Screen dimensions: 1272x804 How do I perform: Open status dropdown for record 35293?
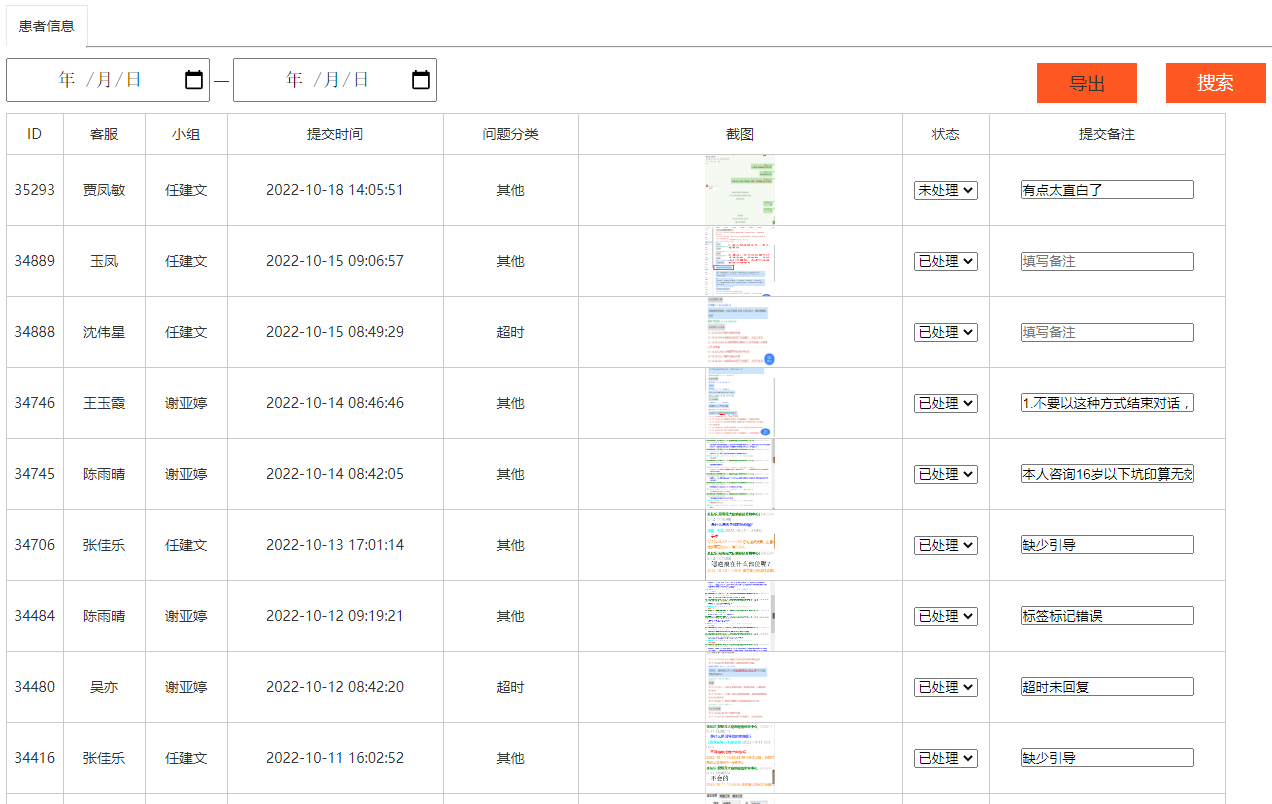(945, 190)
